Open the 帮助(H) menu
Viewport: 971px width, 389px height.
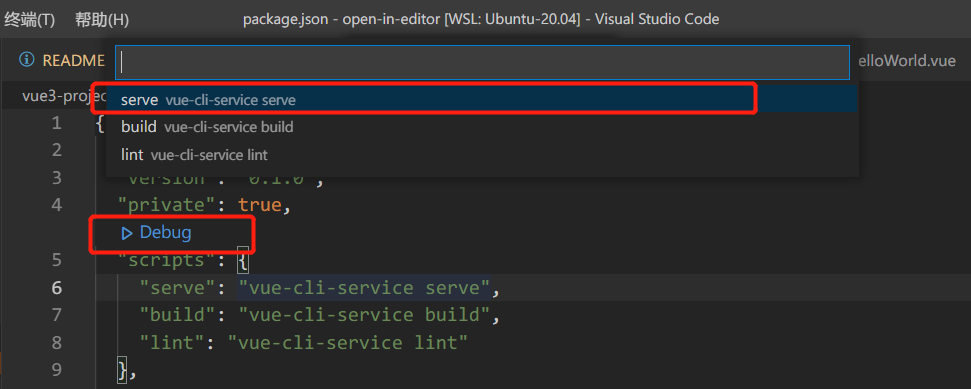pyautogui.click(x=102, y=19)
